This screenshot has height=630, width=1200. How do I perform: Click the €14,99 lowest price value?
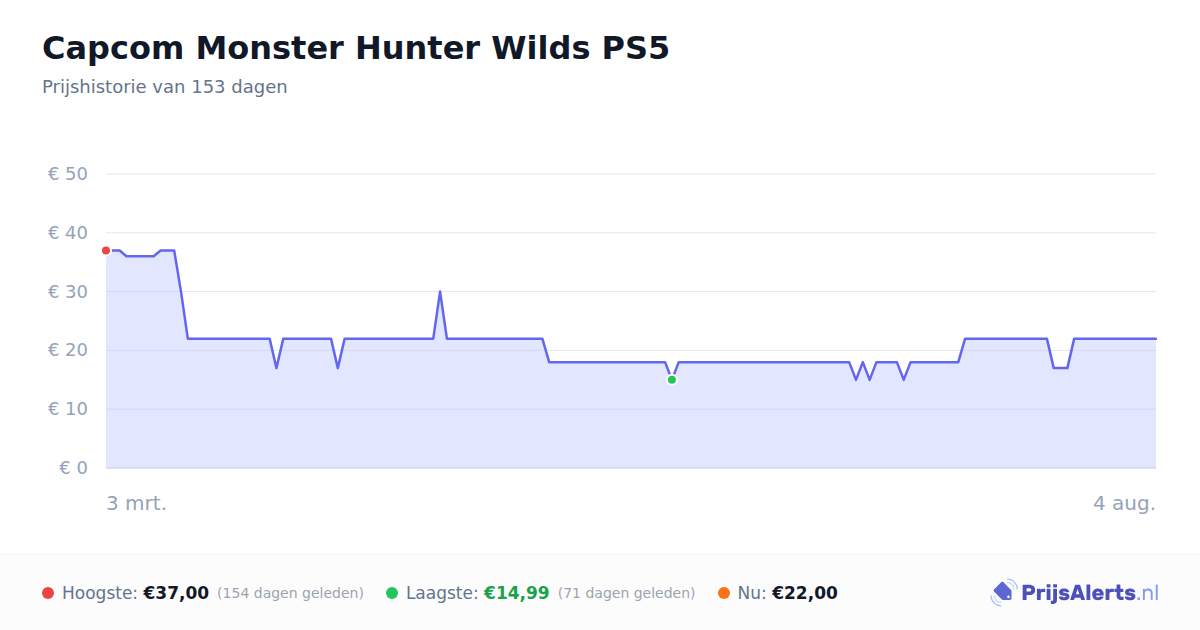517,593
